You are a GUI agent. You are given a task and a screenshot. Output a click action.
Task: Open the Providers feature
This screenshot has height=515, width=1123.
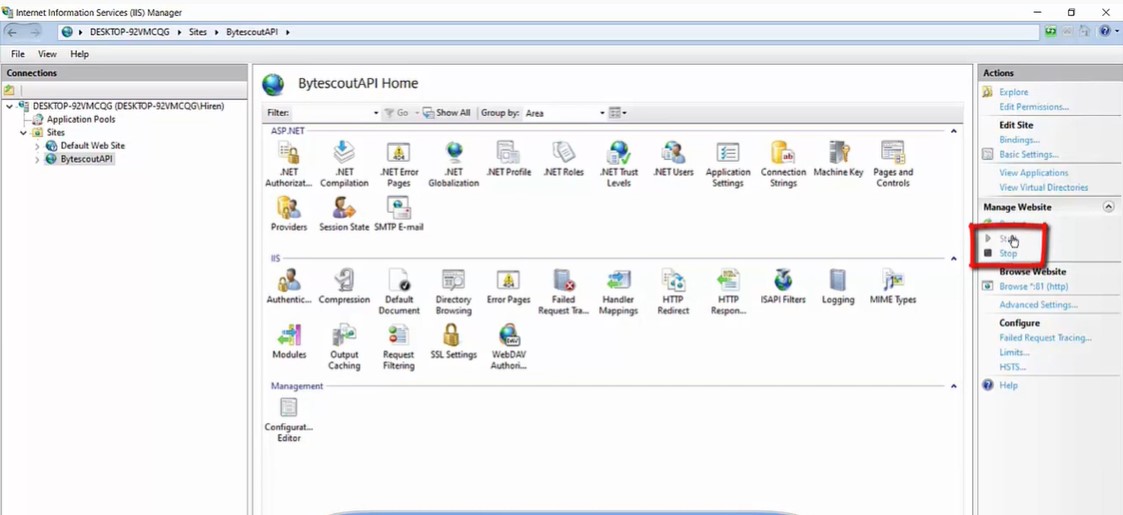pos(289,213)
